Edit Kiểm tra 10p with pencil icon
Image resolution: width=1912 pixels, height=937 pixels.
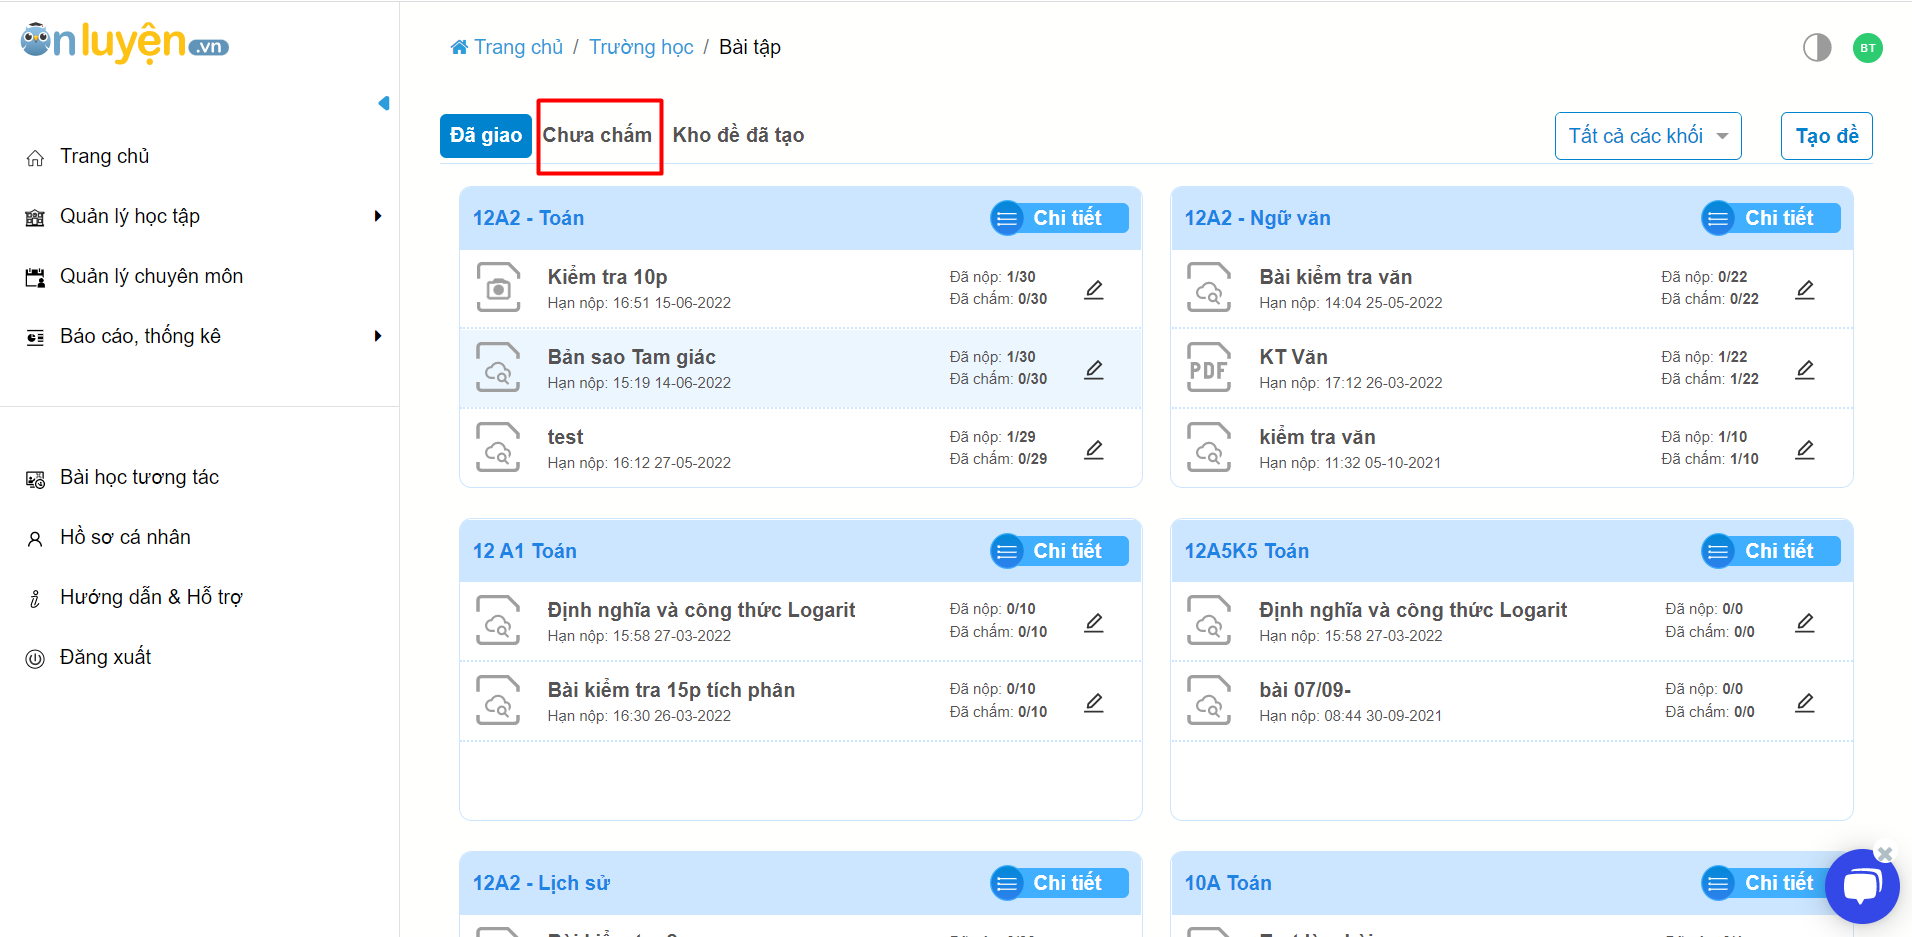1094,290
